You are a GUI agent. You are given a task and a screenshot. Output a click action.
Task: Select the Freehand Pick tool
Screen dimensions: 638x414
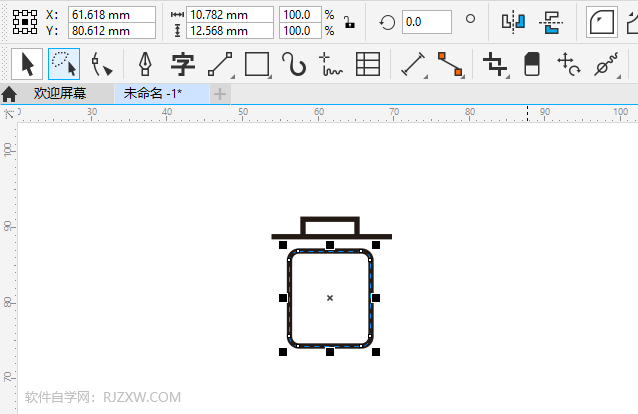[x=64, y=64]
